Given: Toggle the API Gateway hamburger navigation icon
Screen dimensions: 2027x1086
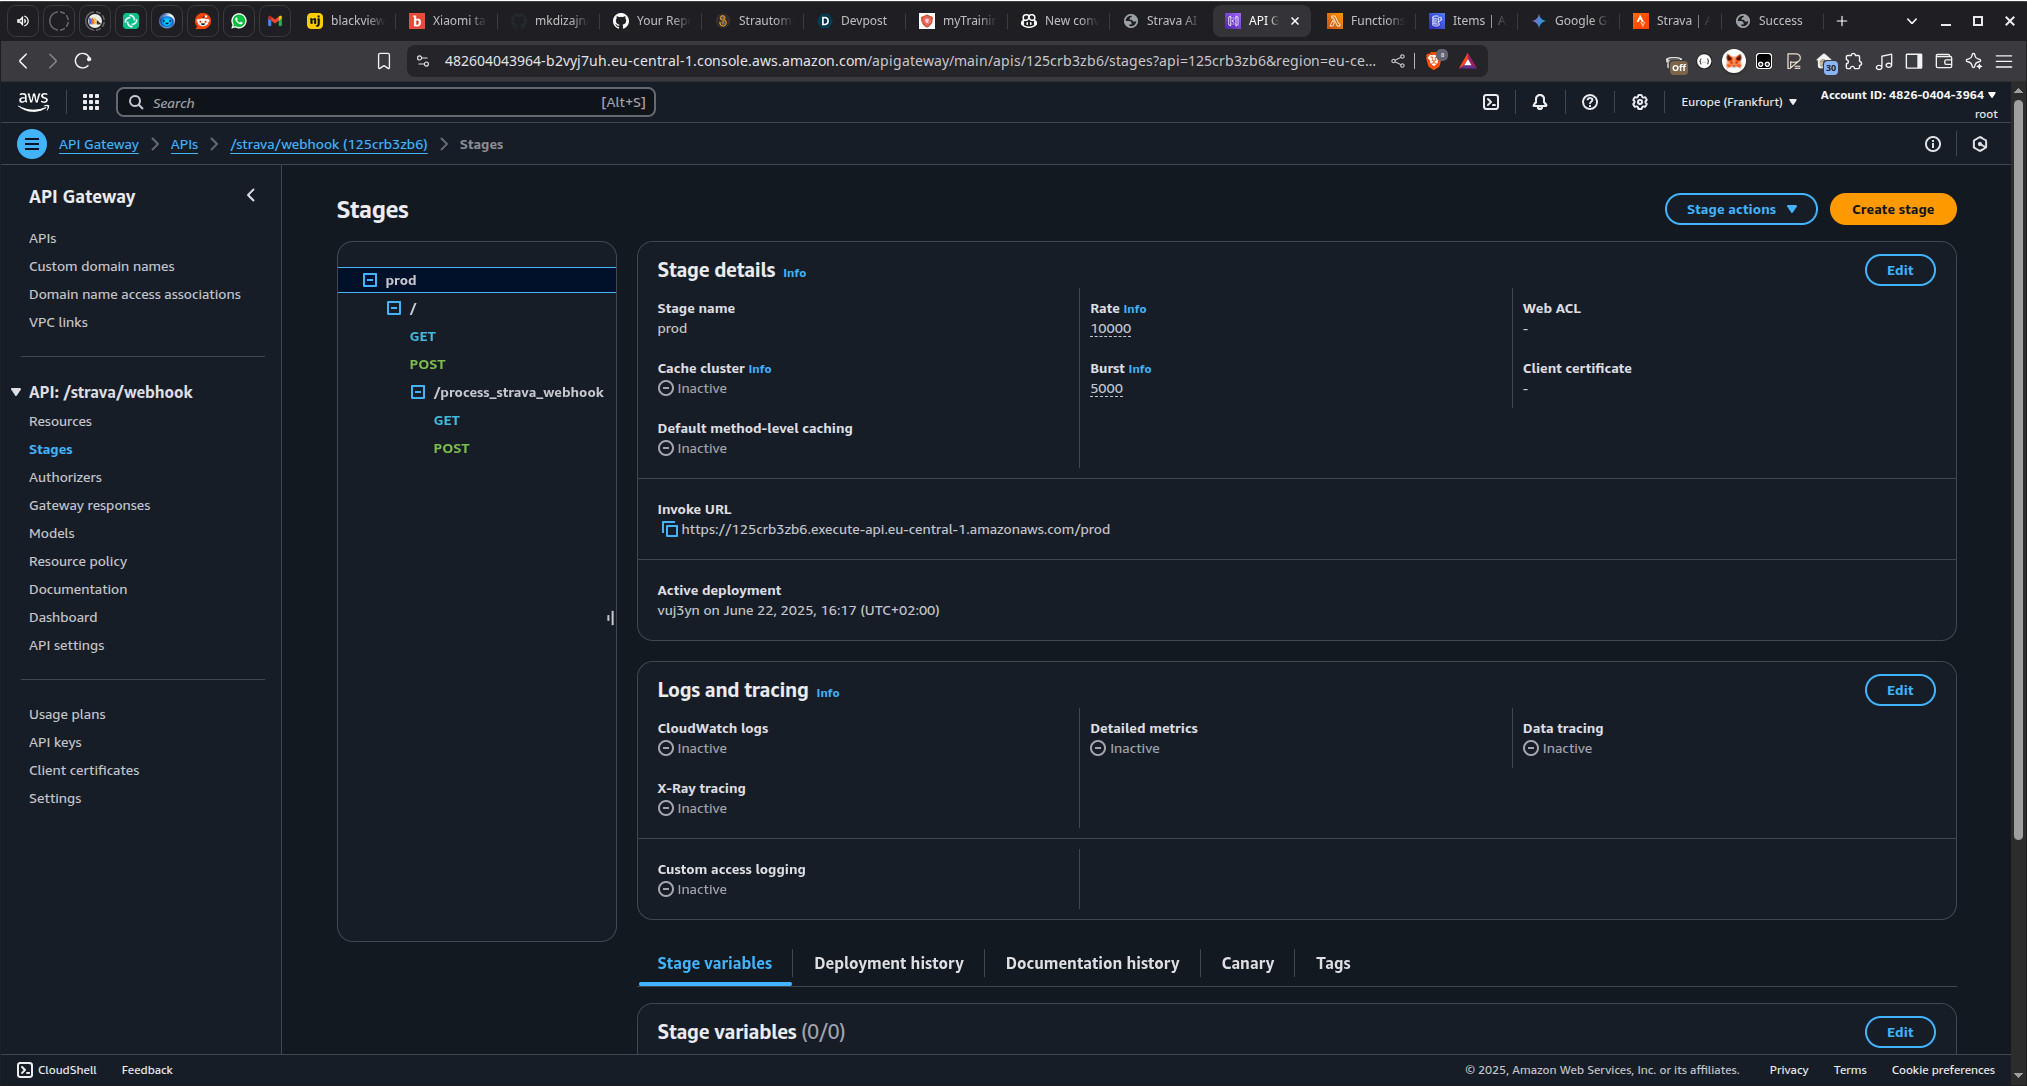Looking at the screenshot, I should (32, 144).
